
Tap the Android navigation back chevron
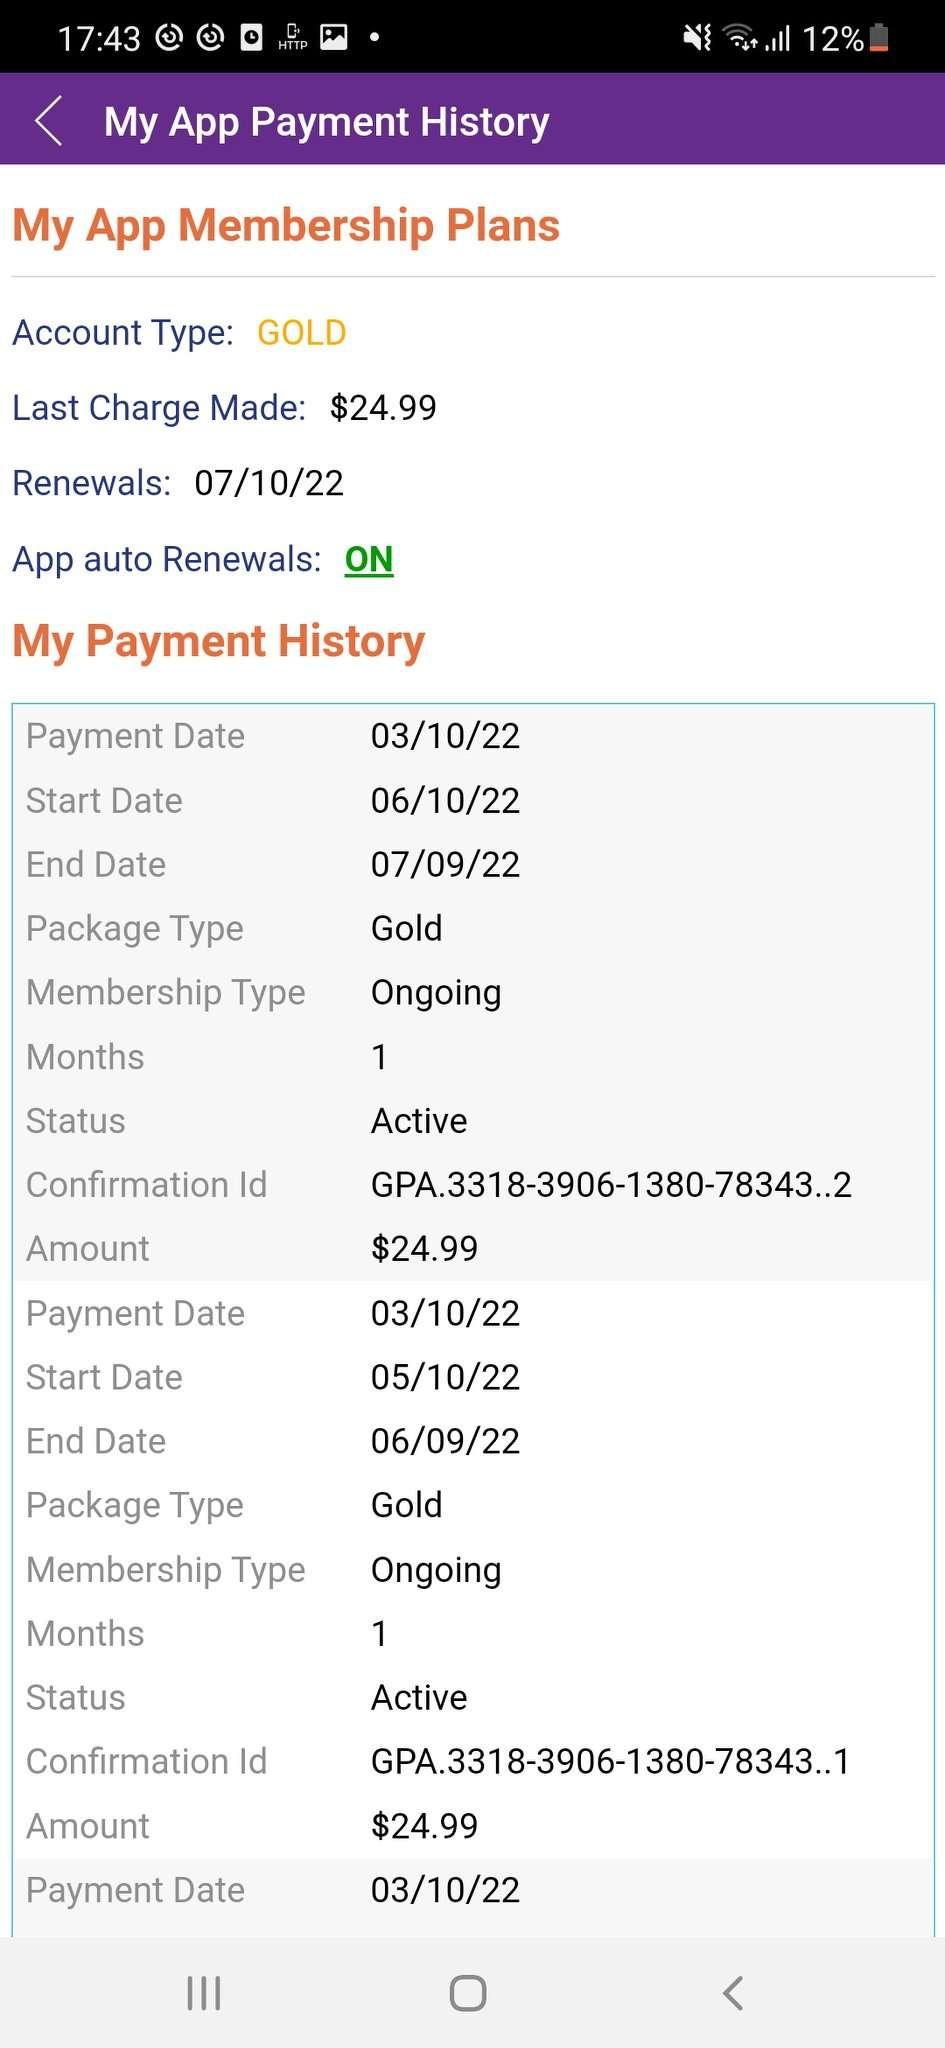(733, 1992)
